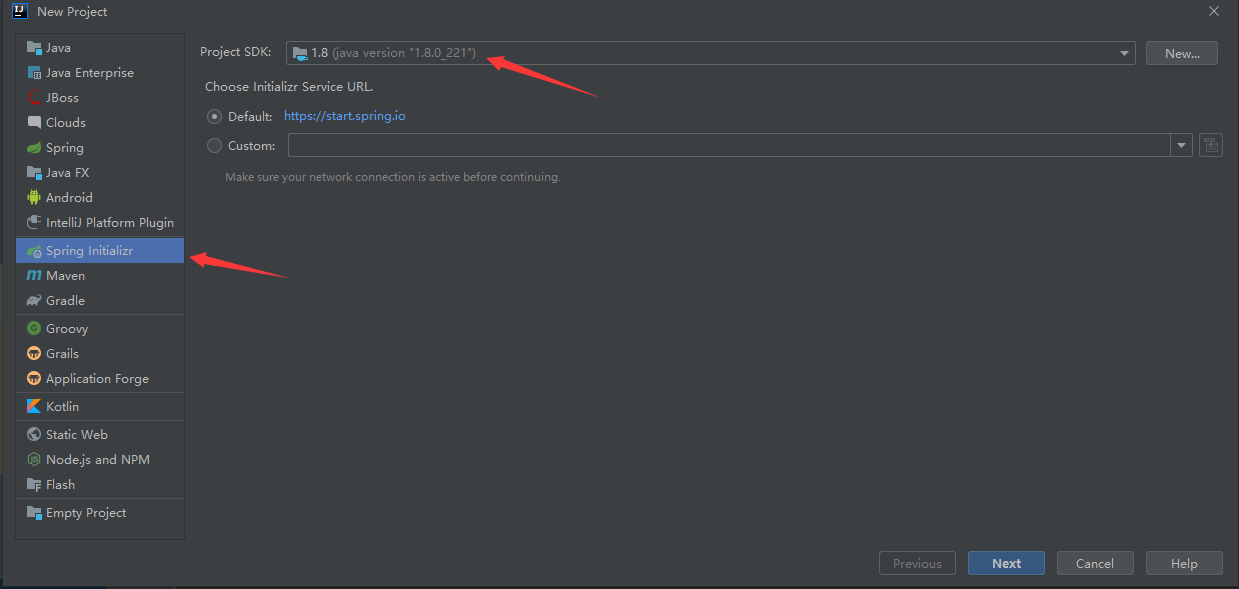Viewport: 1239px width, 589px height.
Task: Close the New Project dialog
Action: click(1214, 11)
